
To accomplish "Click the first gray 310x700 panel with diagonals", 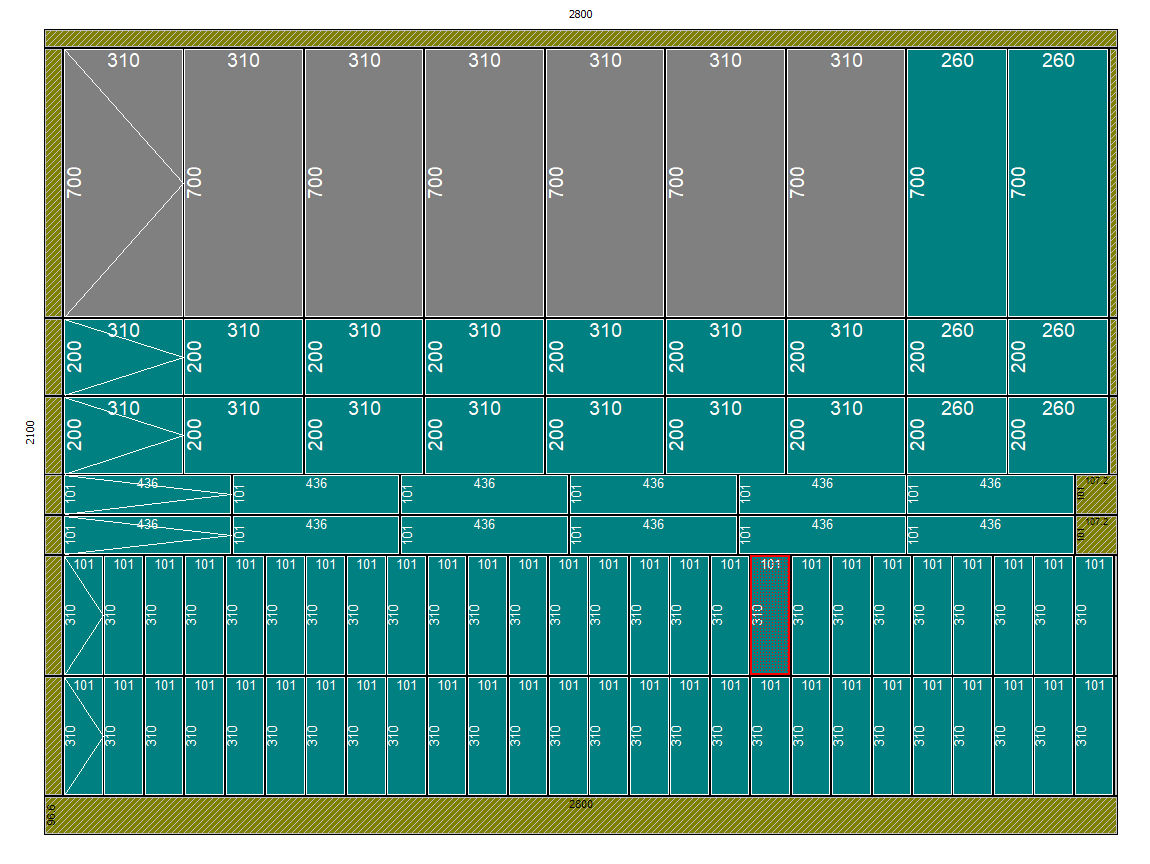I will [x=123, y=183].
